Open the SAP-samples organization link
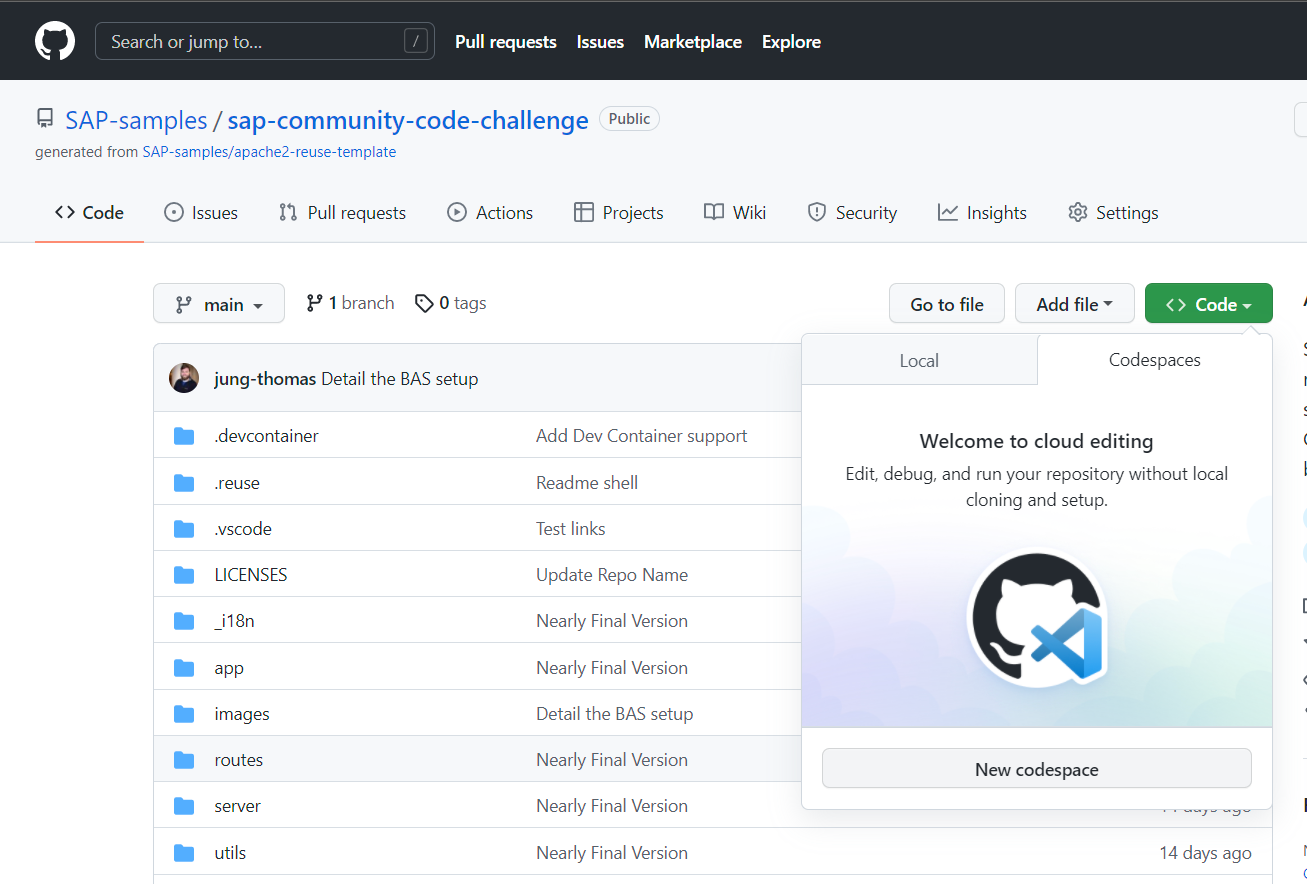 (x=136, y=121)
